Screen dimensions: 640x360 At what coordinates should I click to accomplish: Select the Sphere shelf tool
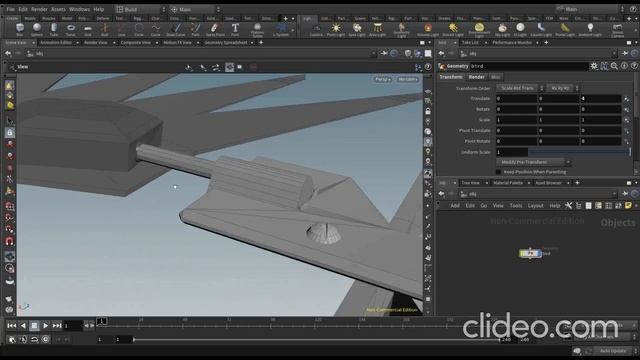37,29
